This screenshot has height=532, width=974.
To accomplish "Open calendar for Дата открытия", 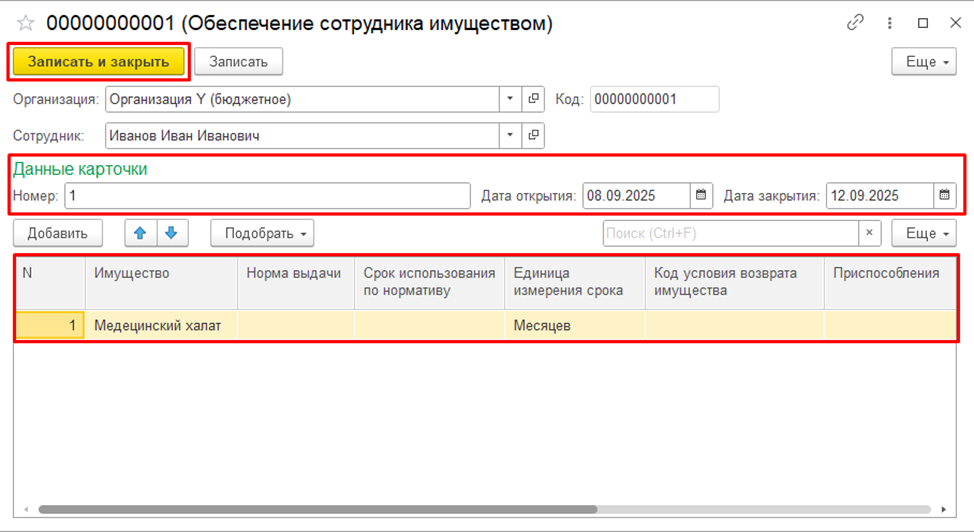I will [x=701, y=195].
